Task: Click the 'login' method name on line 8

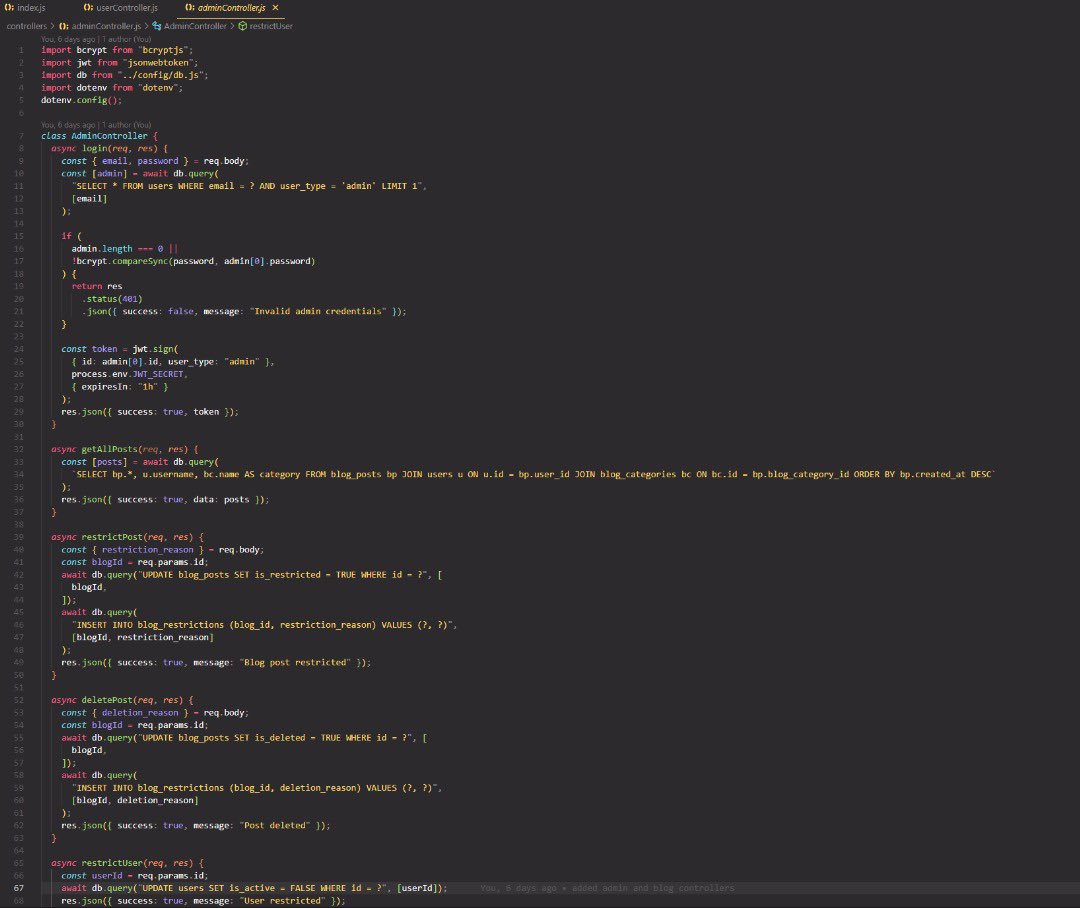Action: pos(94,148)
